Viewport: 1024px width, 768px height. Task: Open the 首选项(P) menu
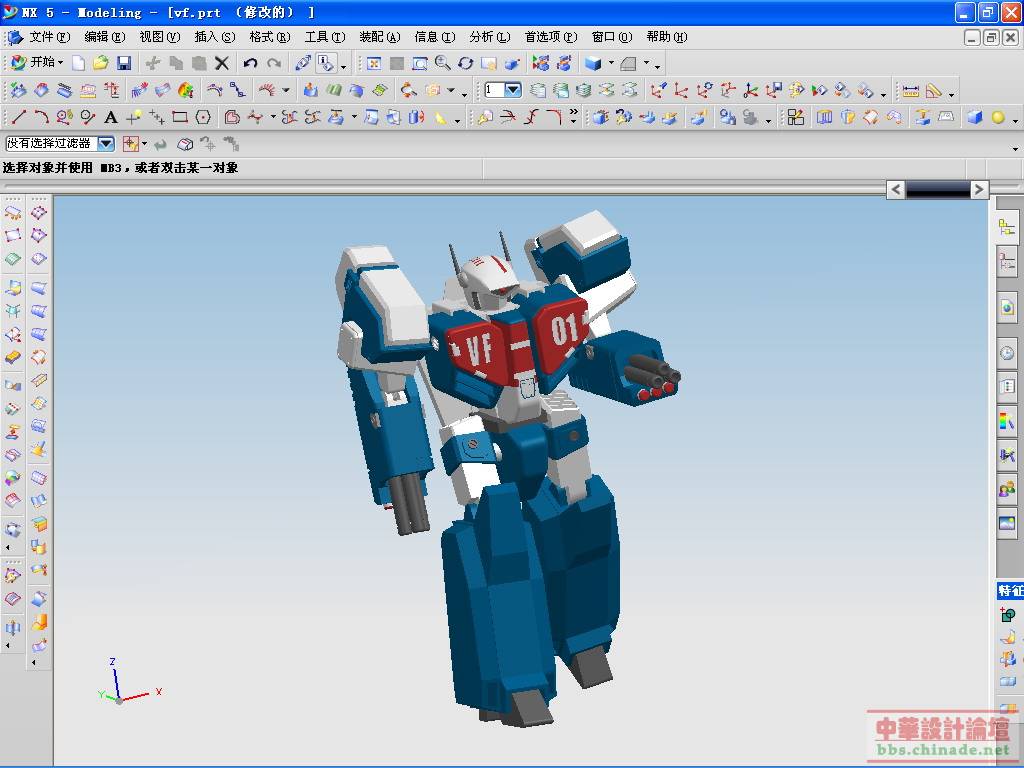point(551,37)
